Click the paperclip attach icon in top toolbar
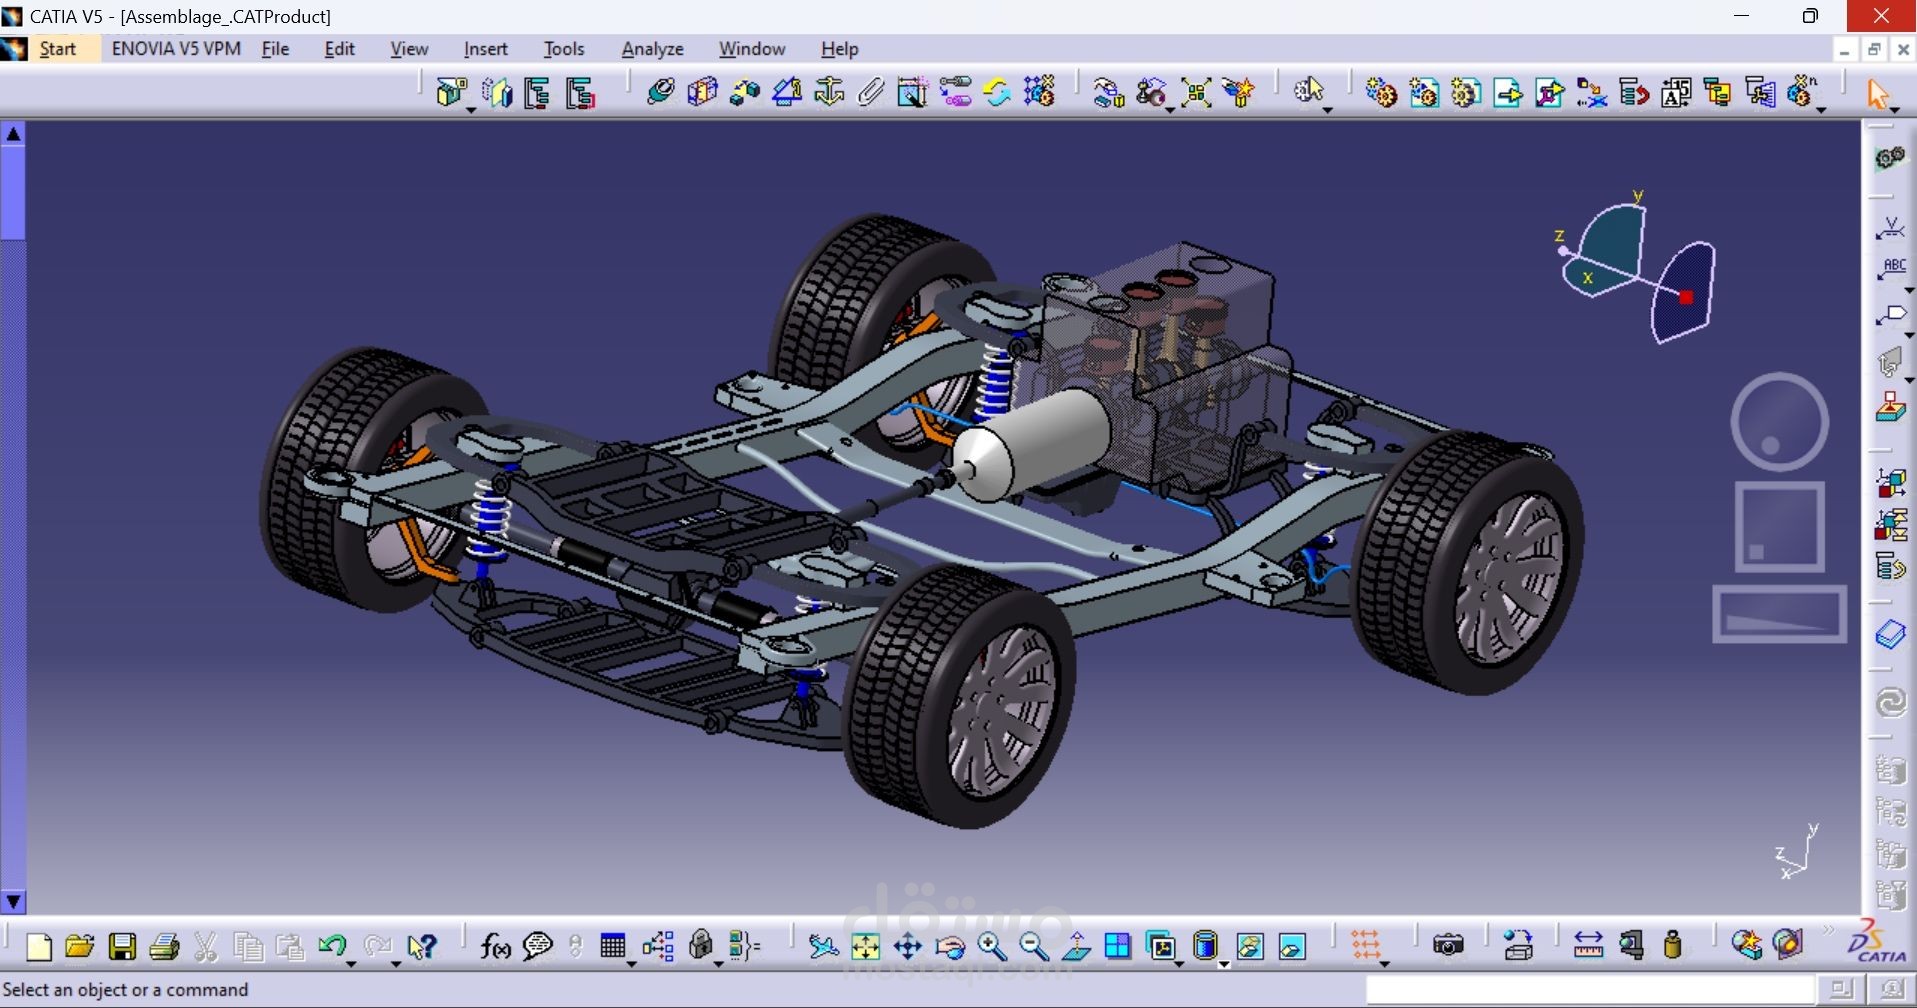 (871, 93)
